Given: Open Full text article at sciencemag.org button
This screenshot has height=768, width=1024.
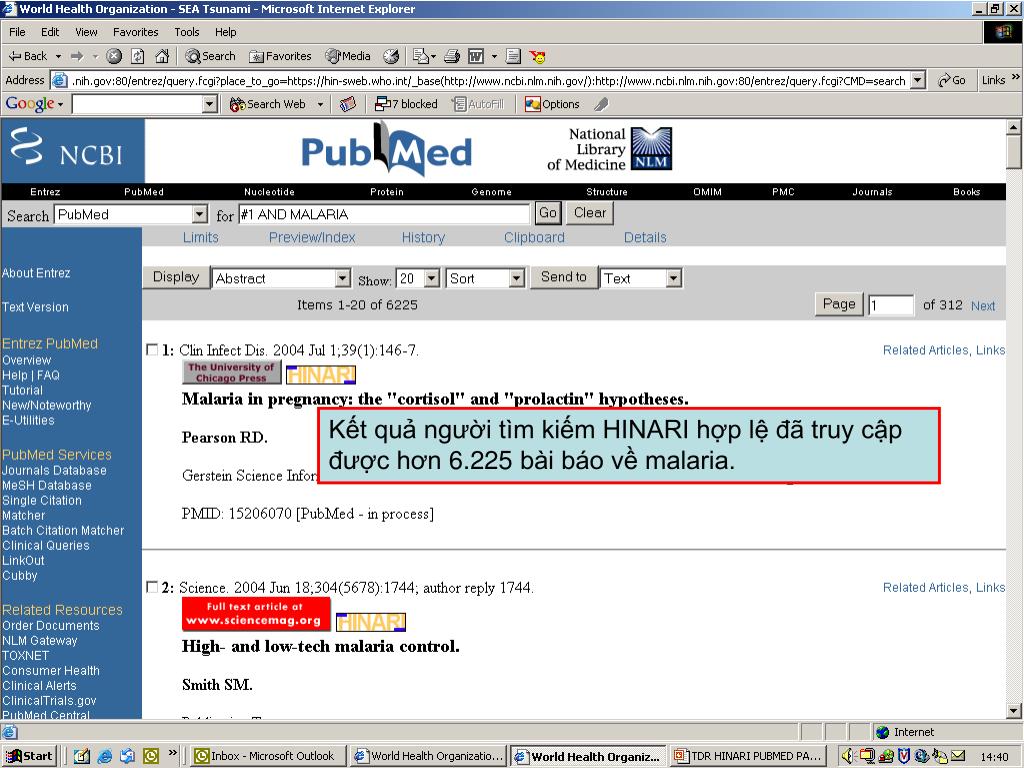Looking at the screenshot, I should (x=256, y=614).
